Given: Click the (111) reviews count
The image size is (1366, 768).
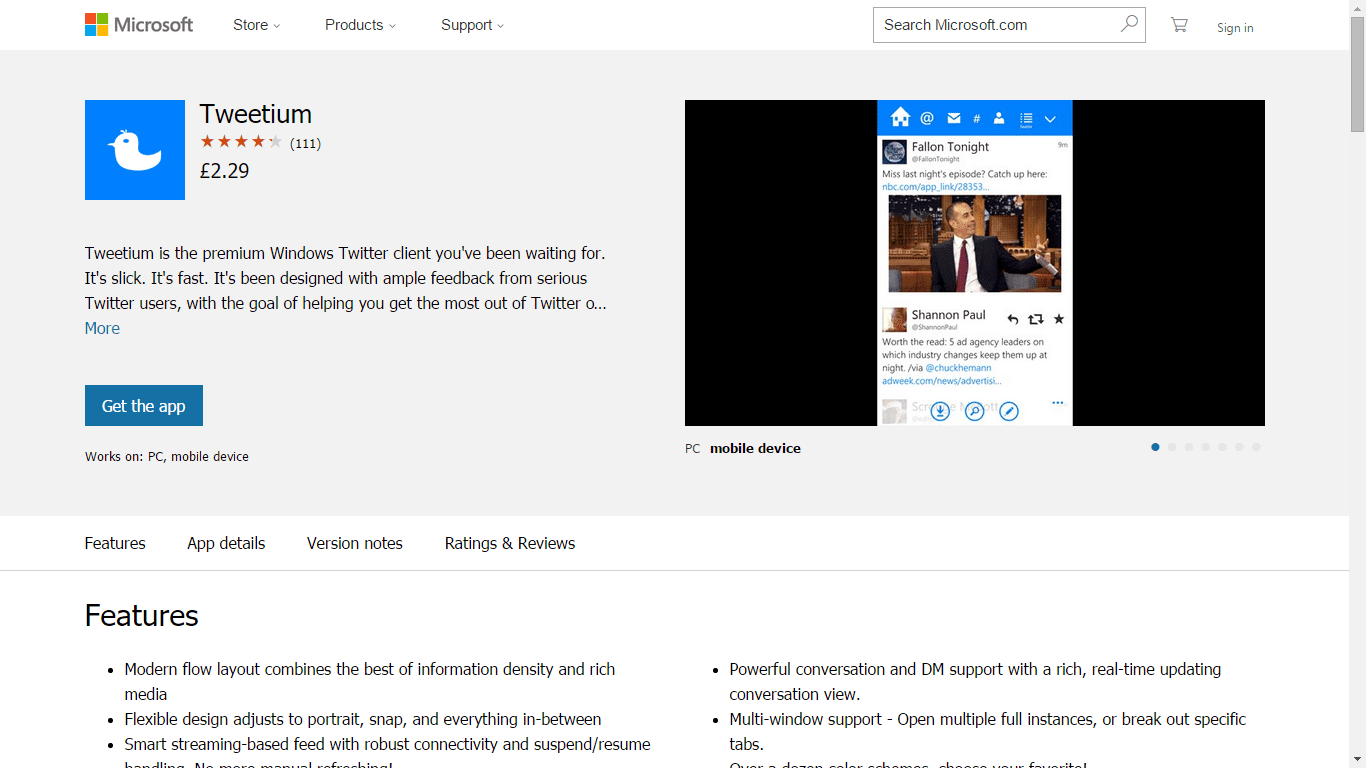Looking at the screenshot, I should pos(305,143).
